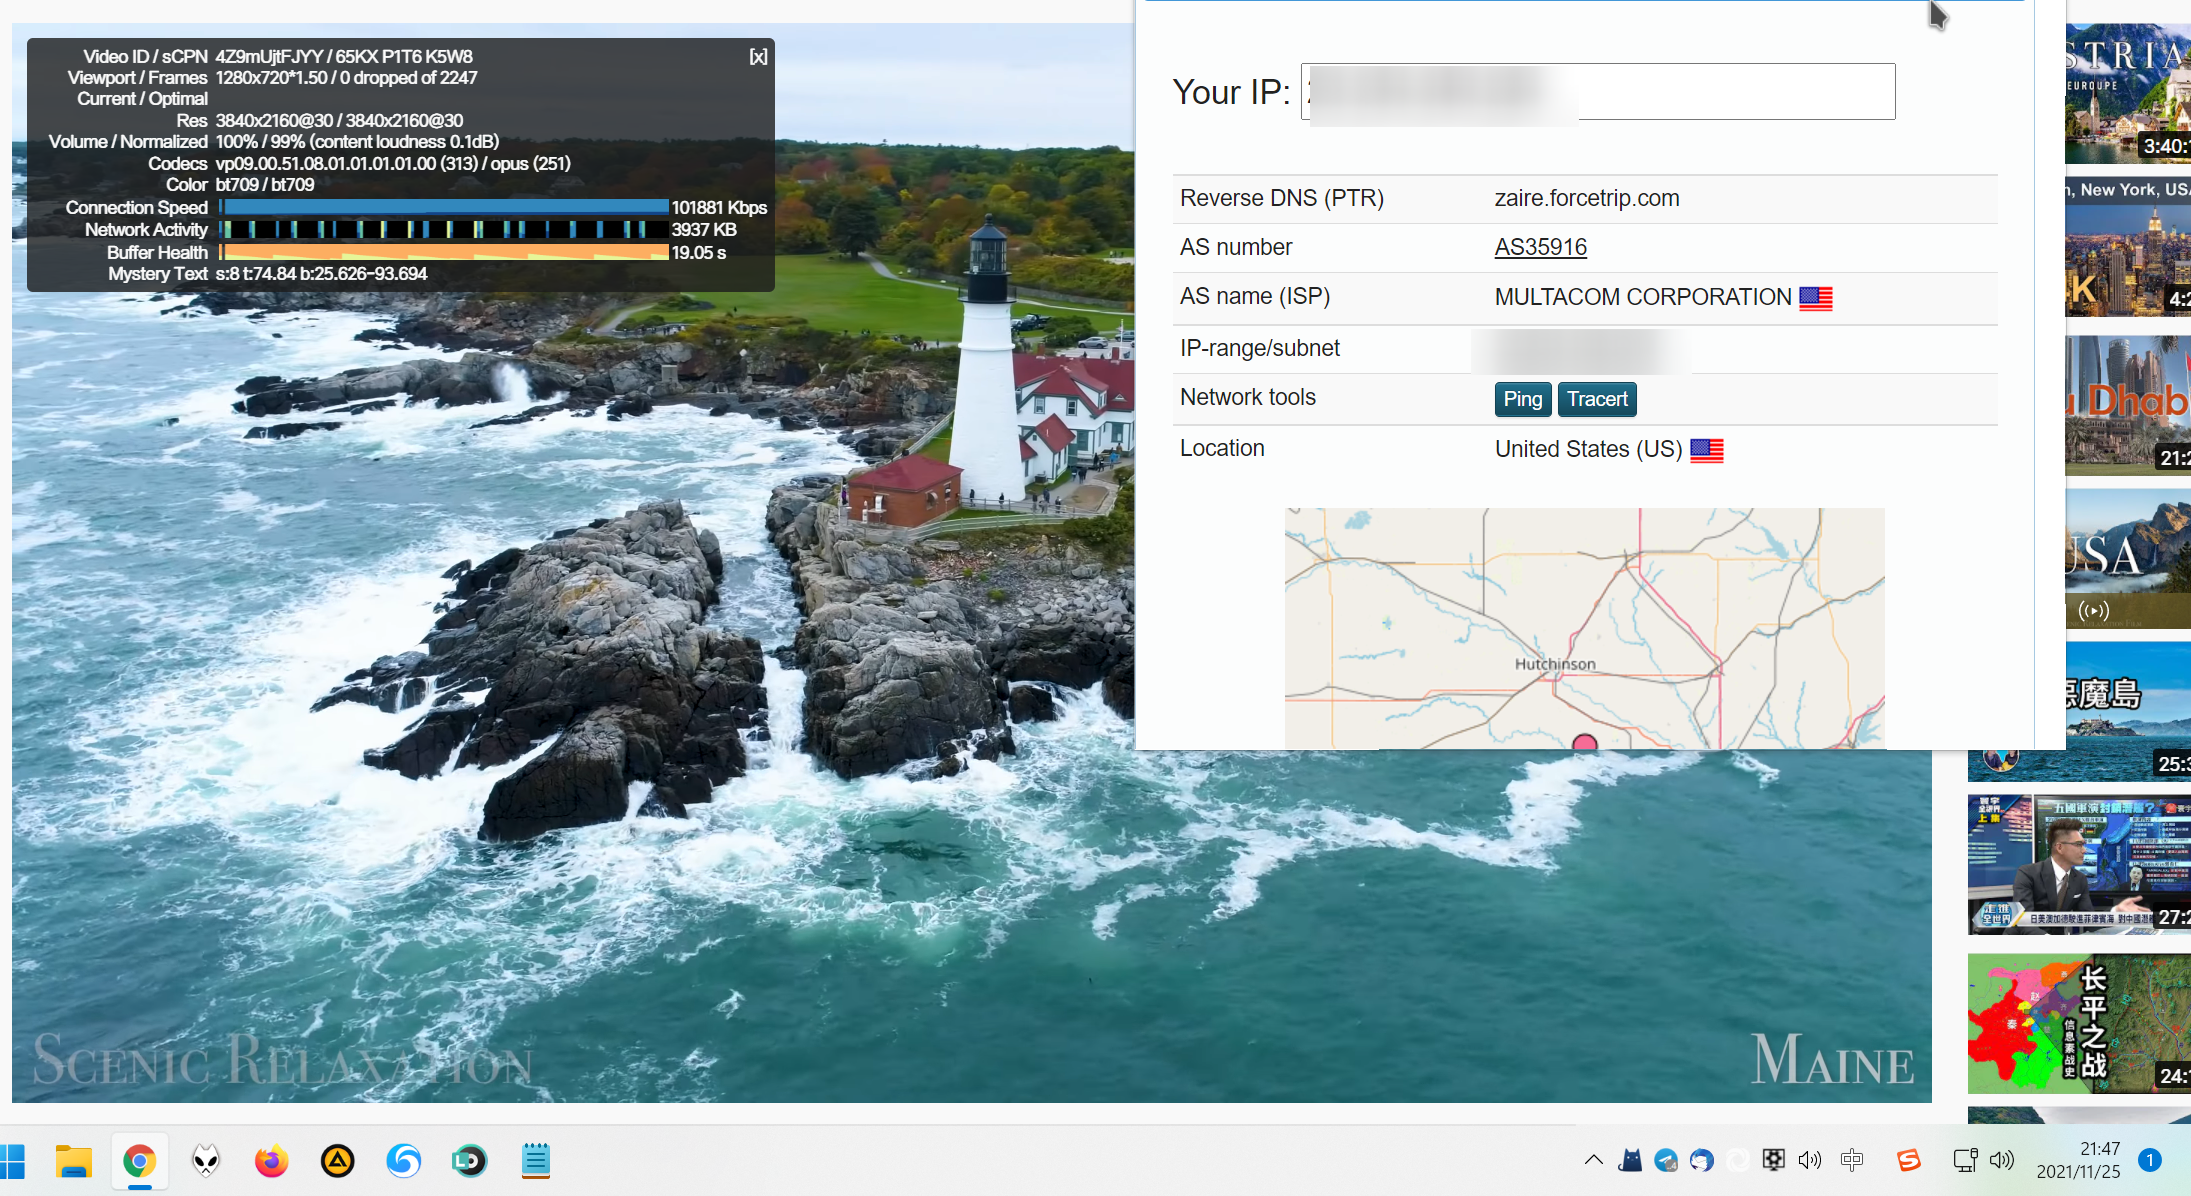Close the stats for nerds overlay
The image size is (2191, 1196).
click(x=758, y=57)
